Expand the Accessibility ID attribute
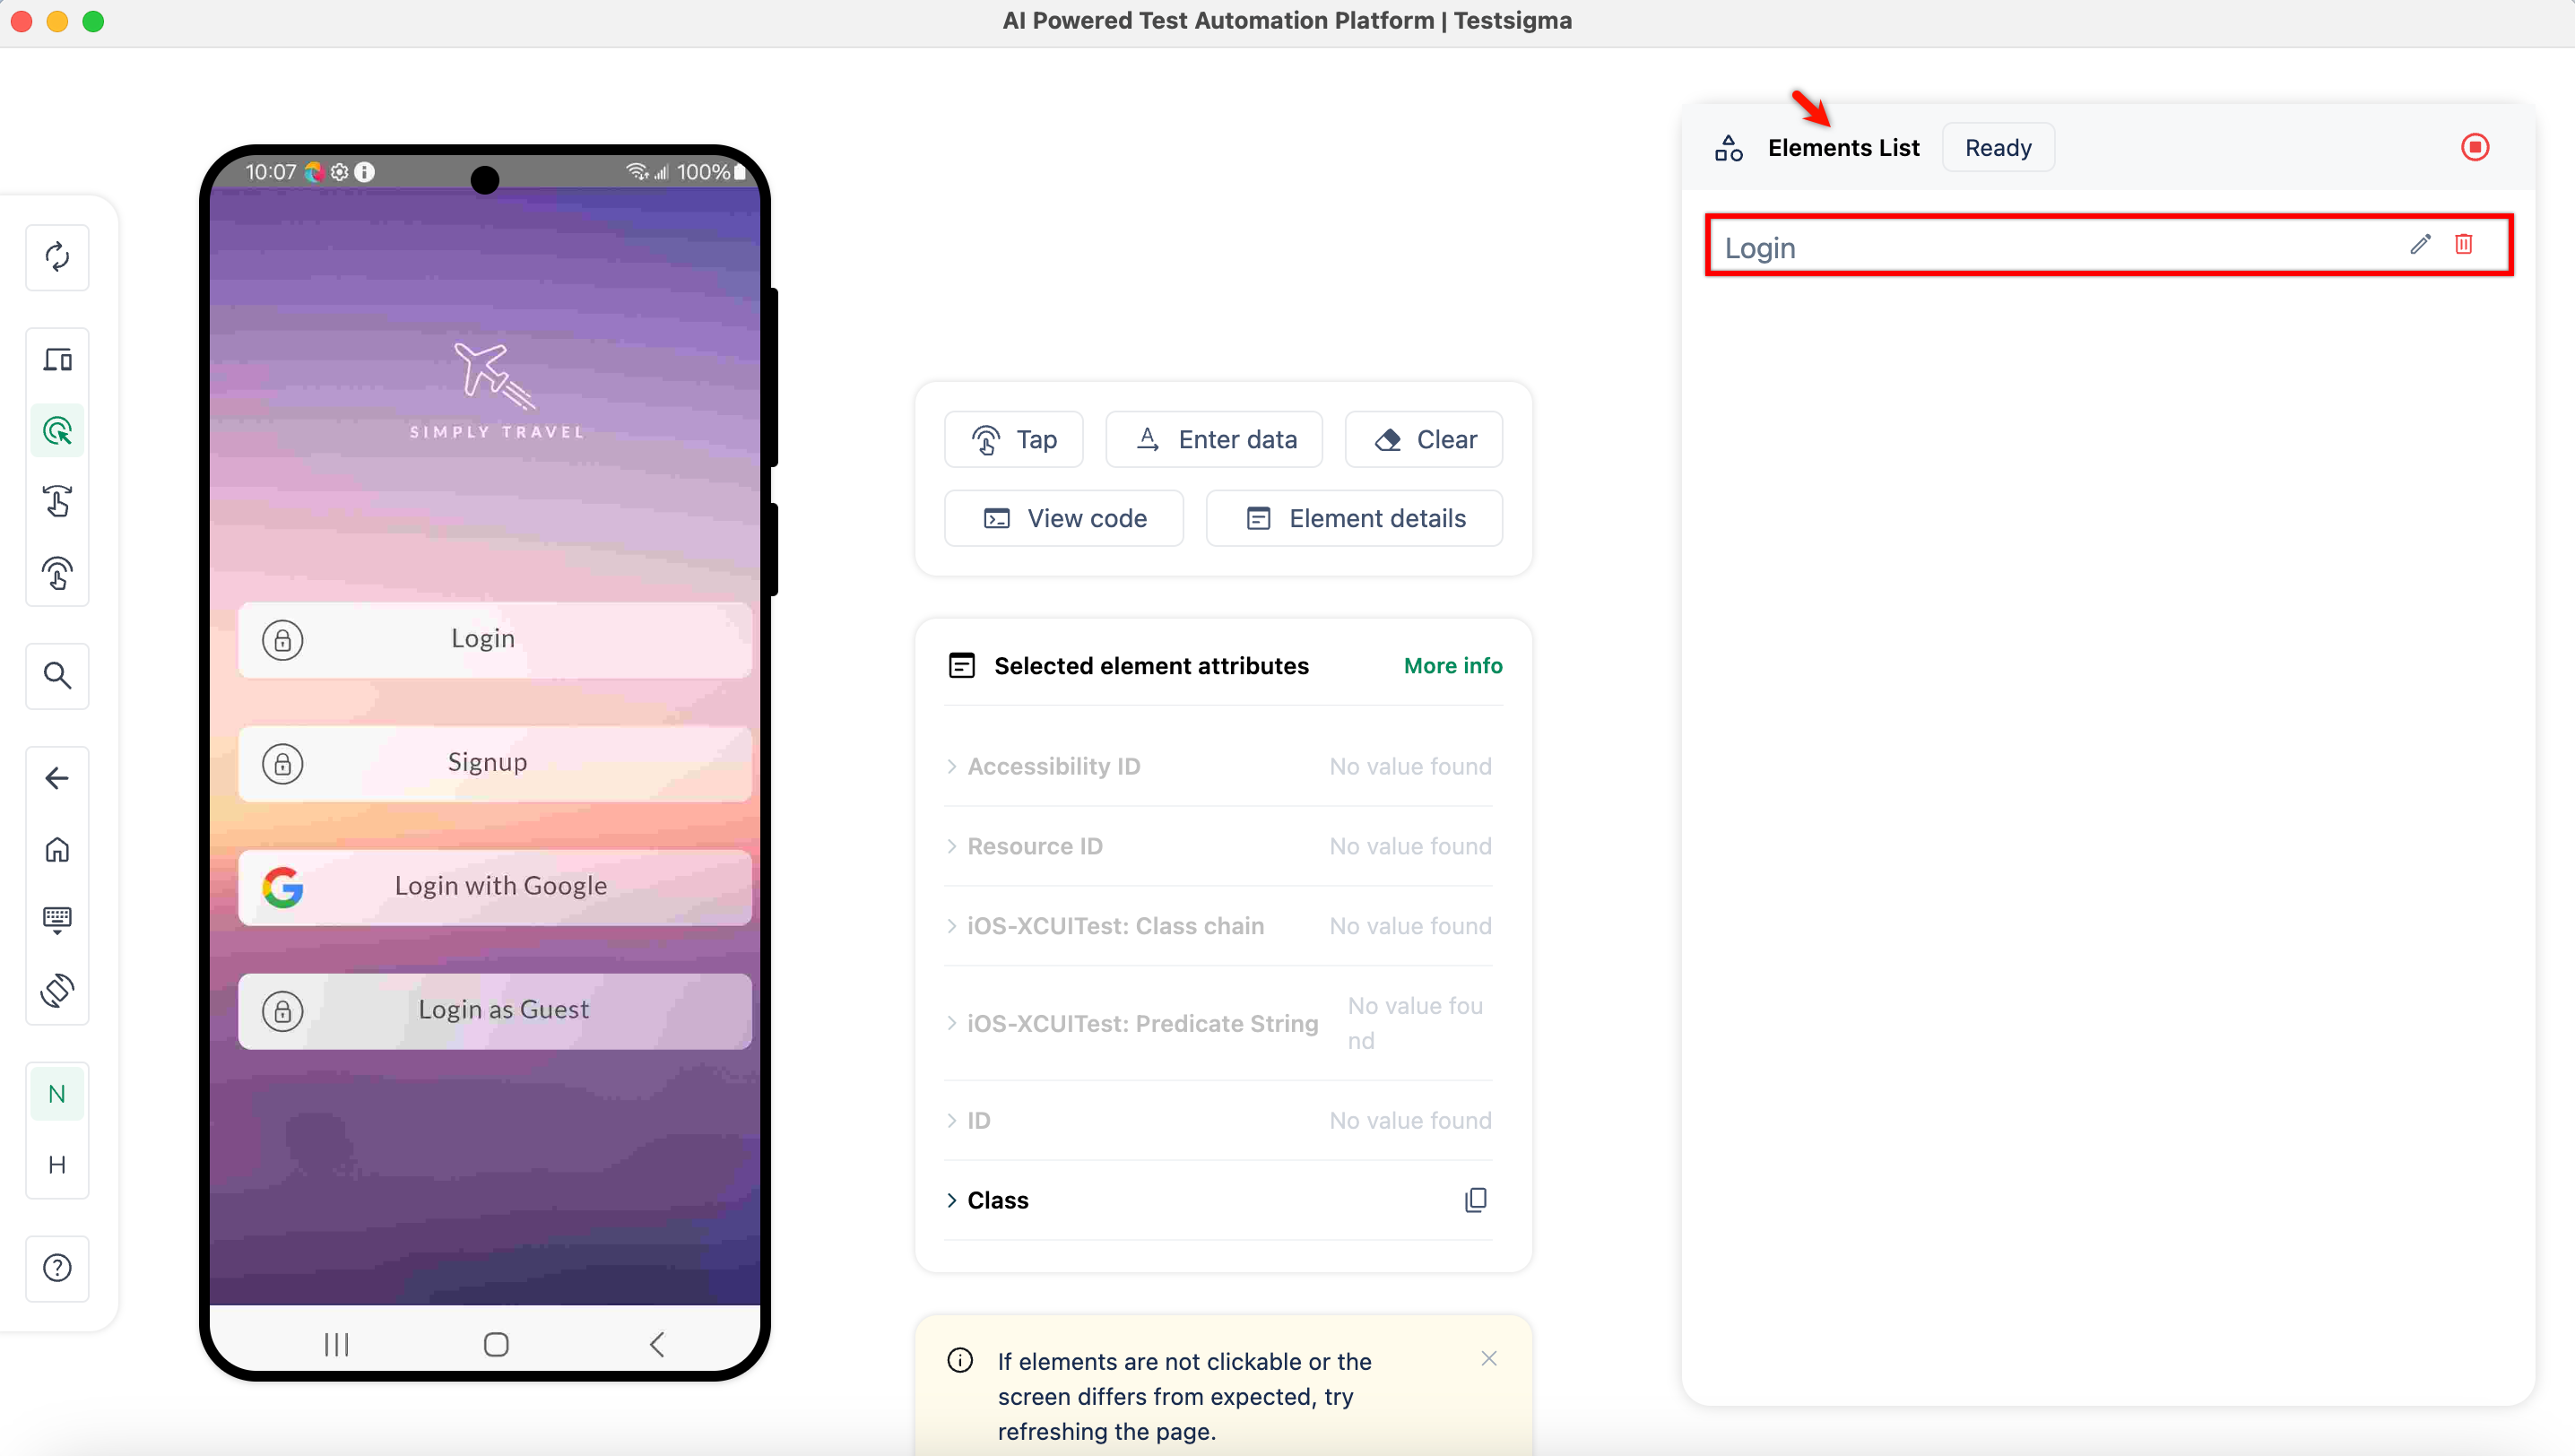Image resolution: width=2575 pixels, height=1456 pixels. point(1053,766)
